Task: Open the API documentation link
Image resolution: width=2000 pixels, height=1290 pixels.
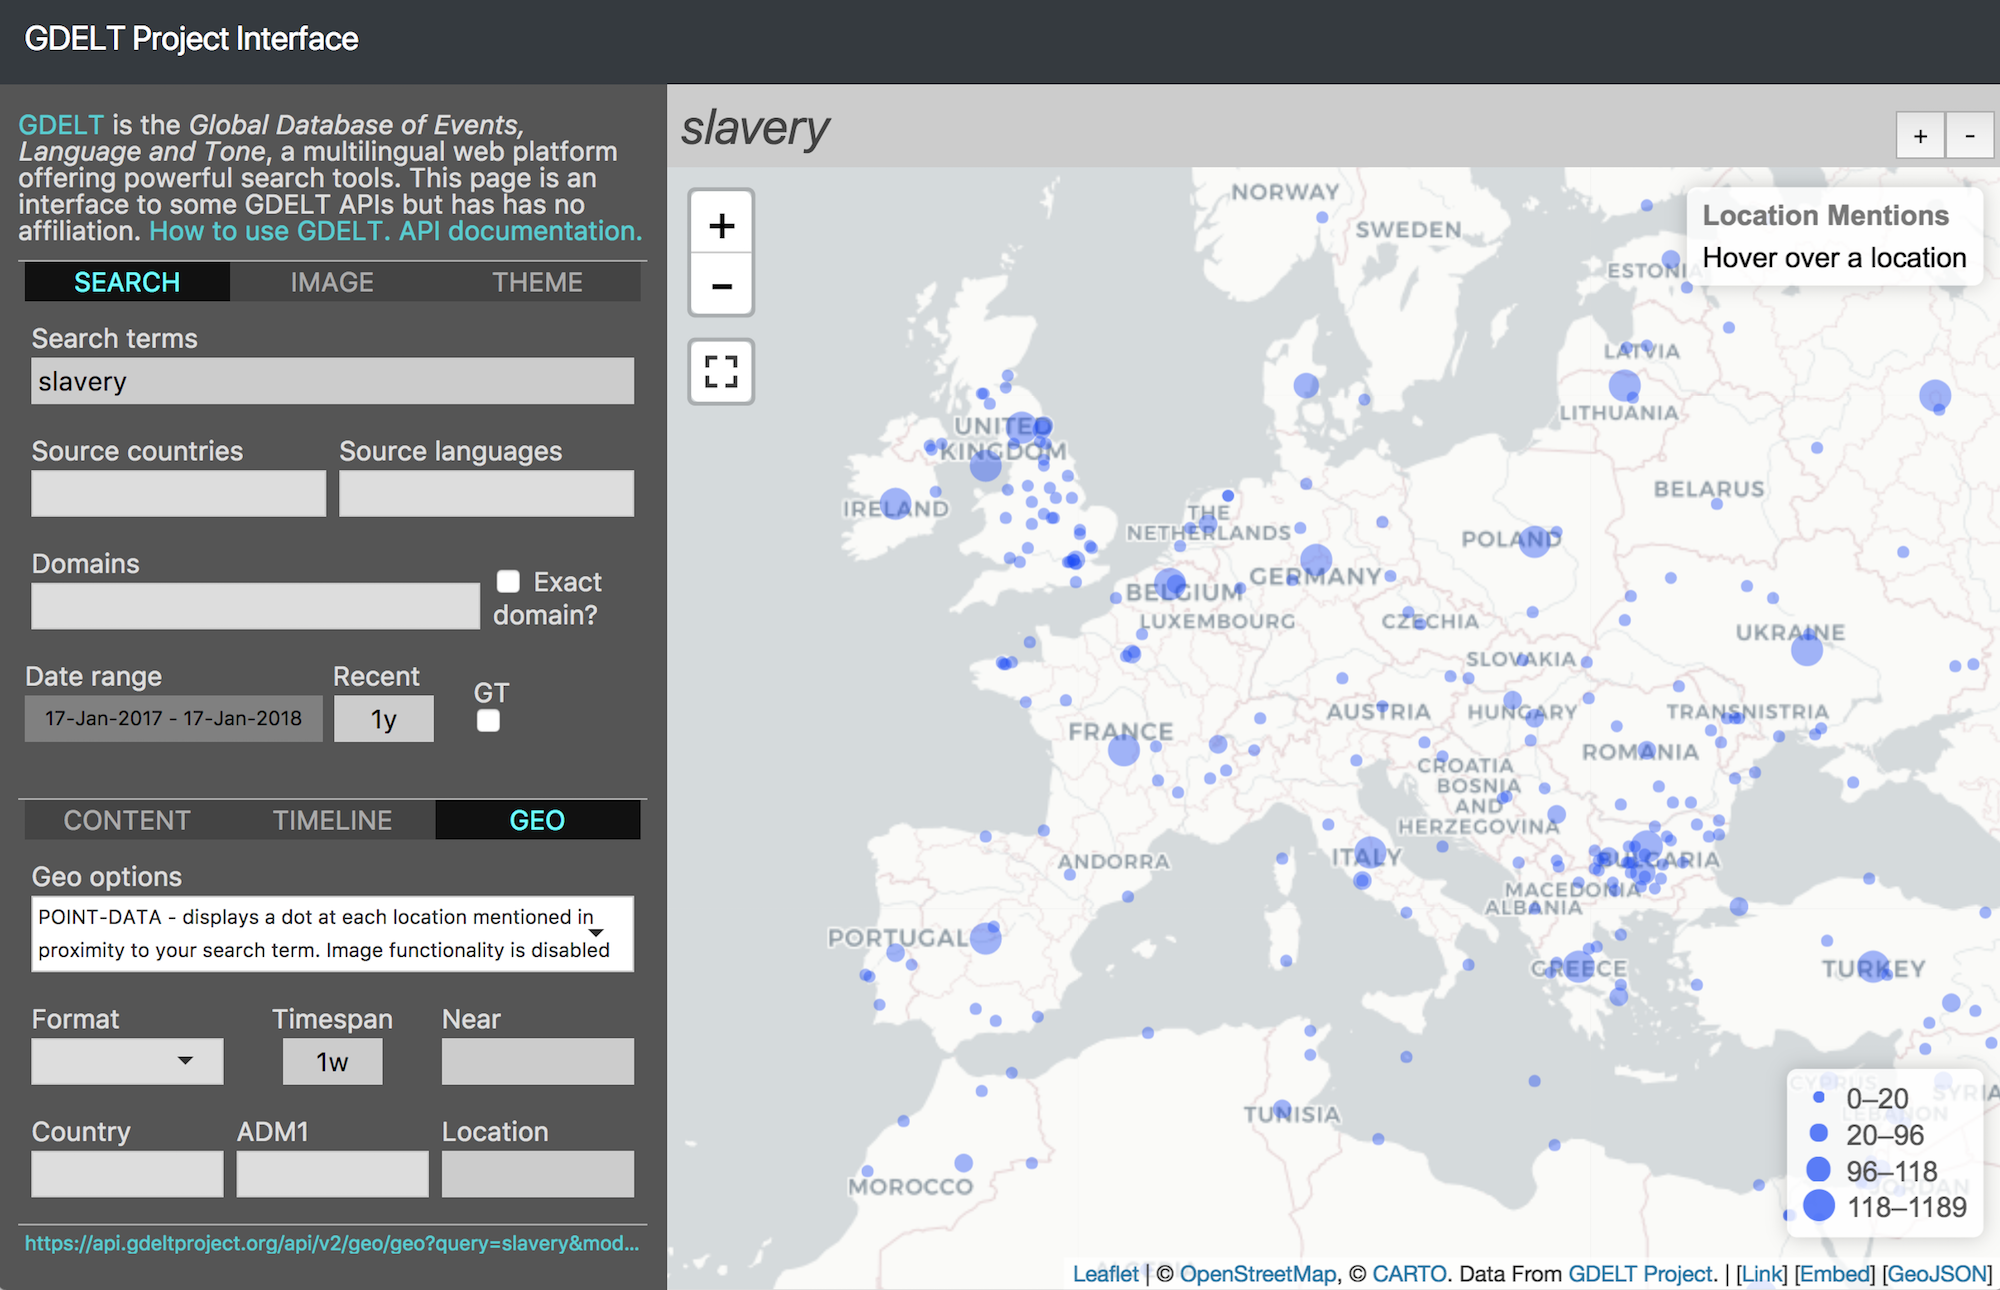Action: point(520,231)
